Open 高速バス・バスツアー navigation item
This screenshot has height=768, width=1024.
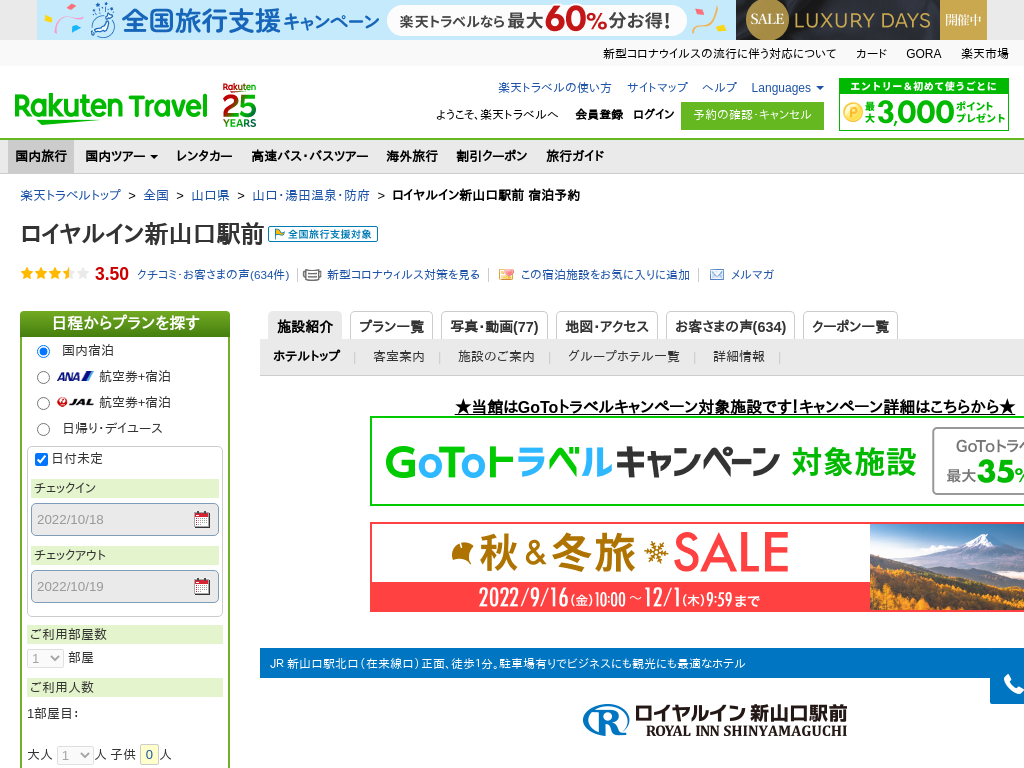[x=310, y=156]
